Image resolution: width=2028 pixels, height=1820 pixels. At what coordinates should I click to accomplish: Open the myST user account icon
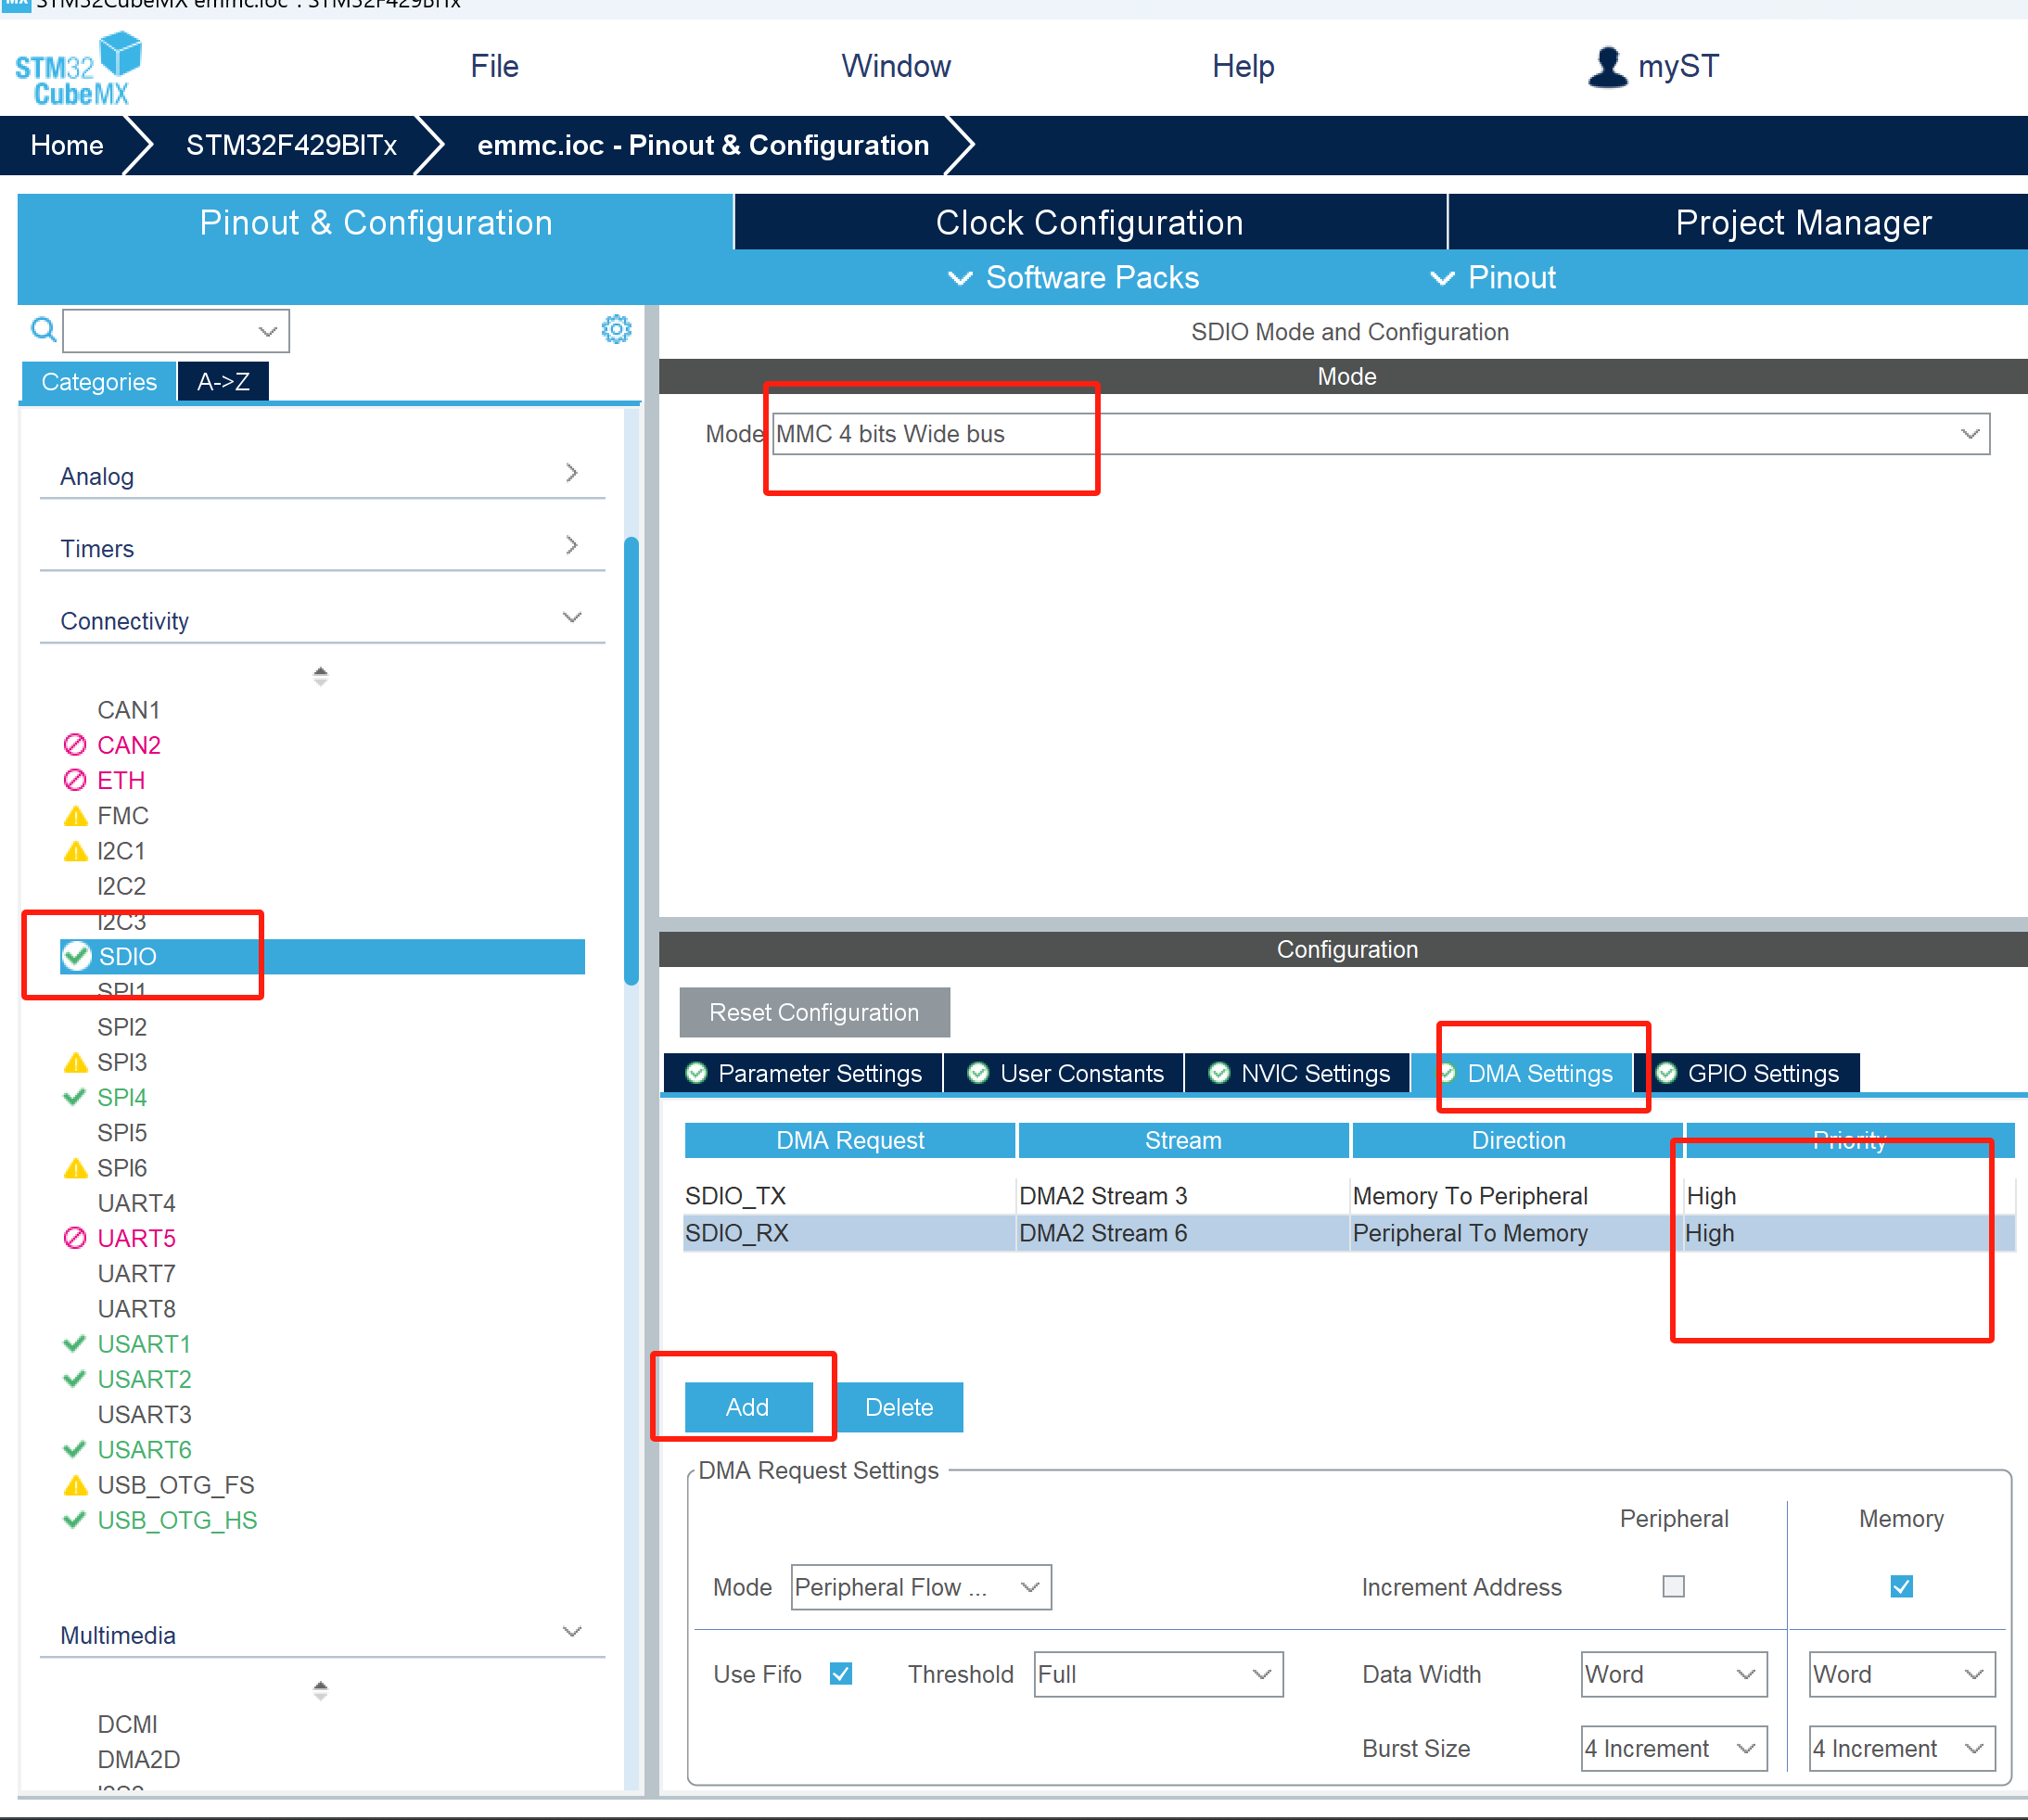click(x=1606, y=67)
